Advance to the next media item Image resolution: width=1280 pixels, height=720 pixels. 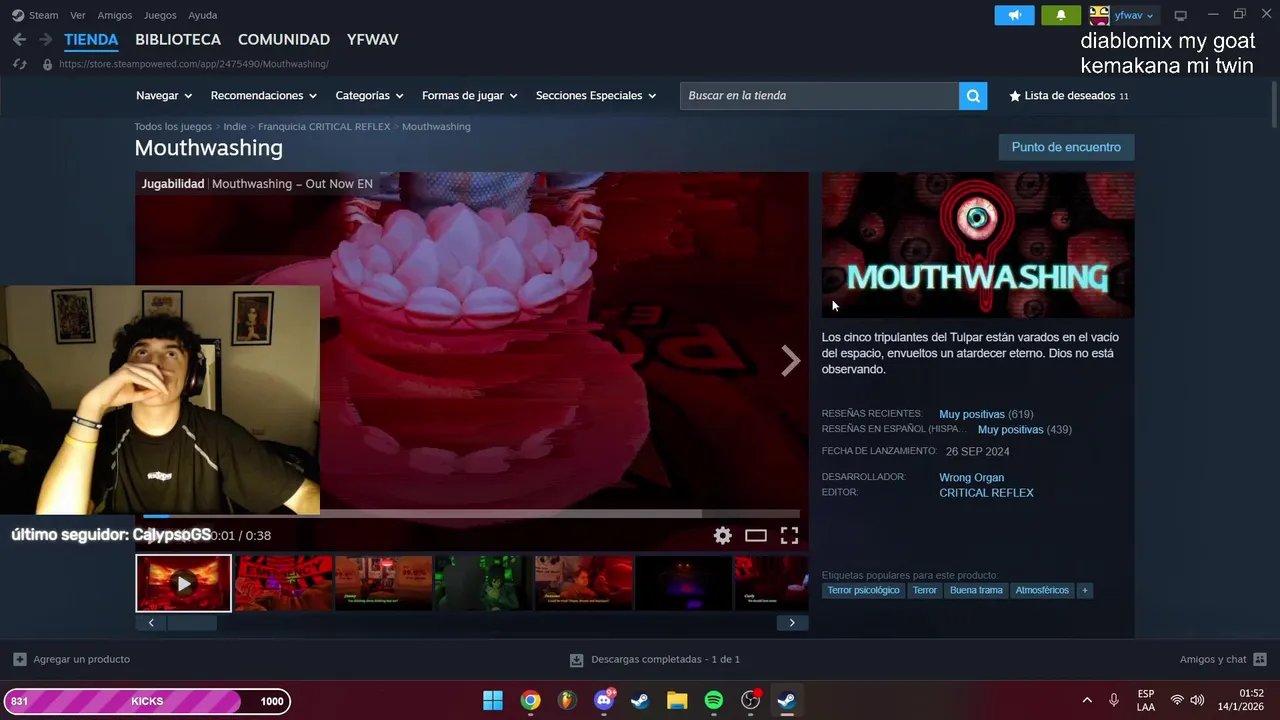click(790, 361)
